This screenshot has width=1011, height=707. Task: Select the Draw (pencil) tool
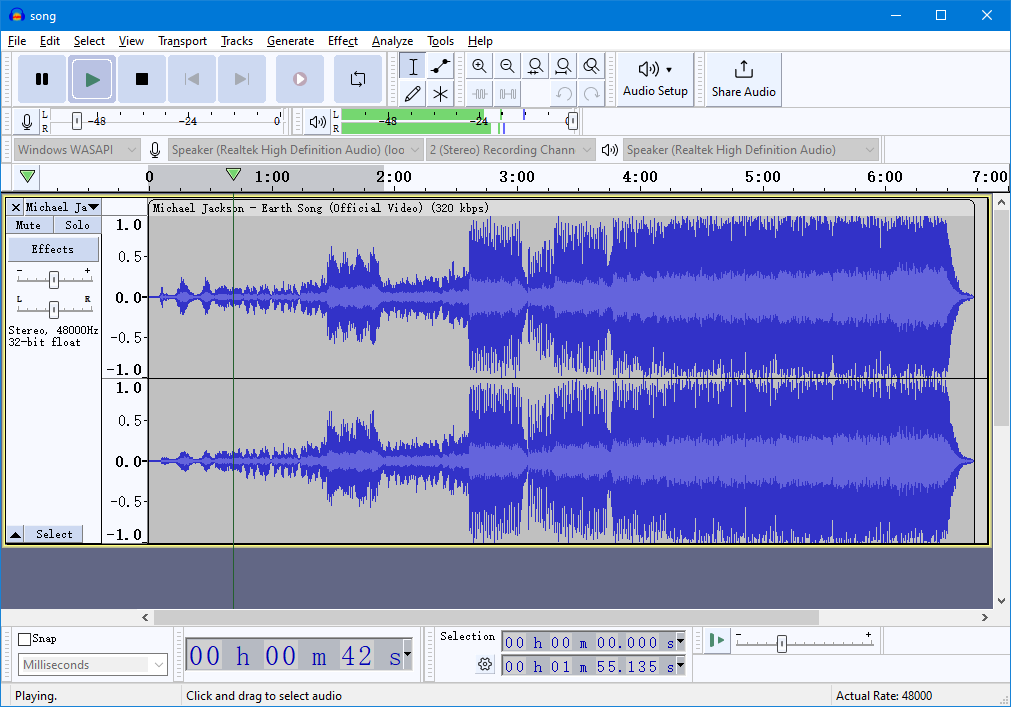tap(413, 94)
